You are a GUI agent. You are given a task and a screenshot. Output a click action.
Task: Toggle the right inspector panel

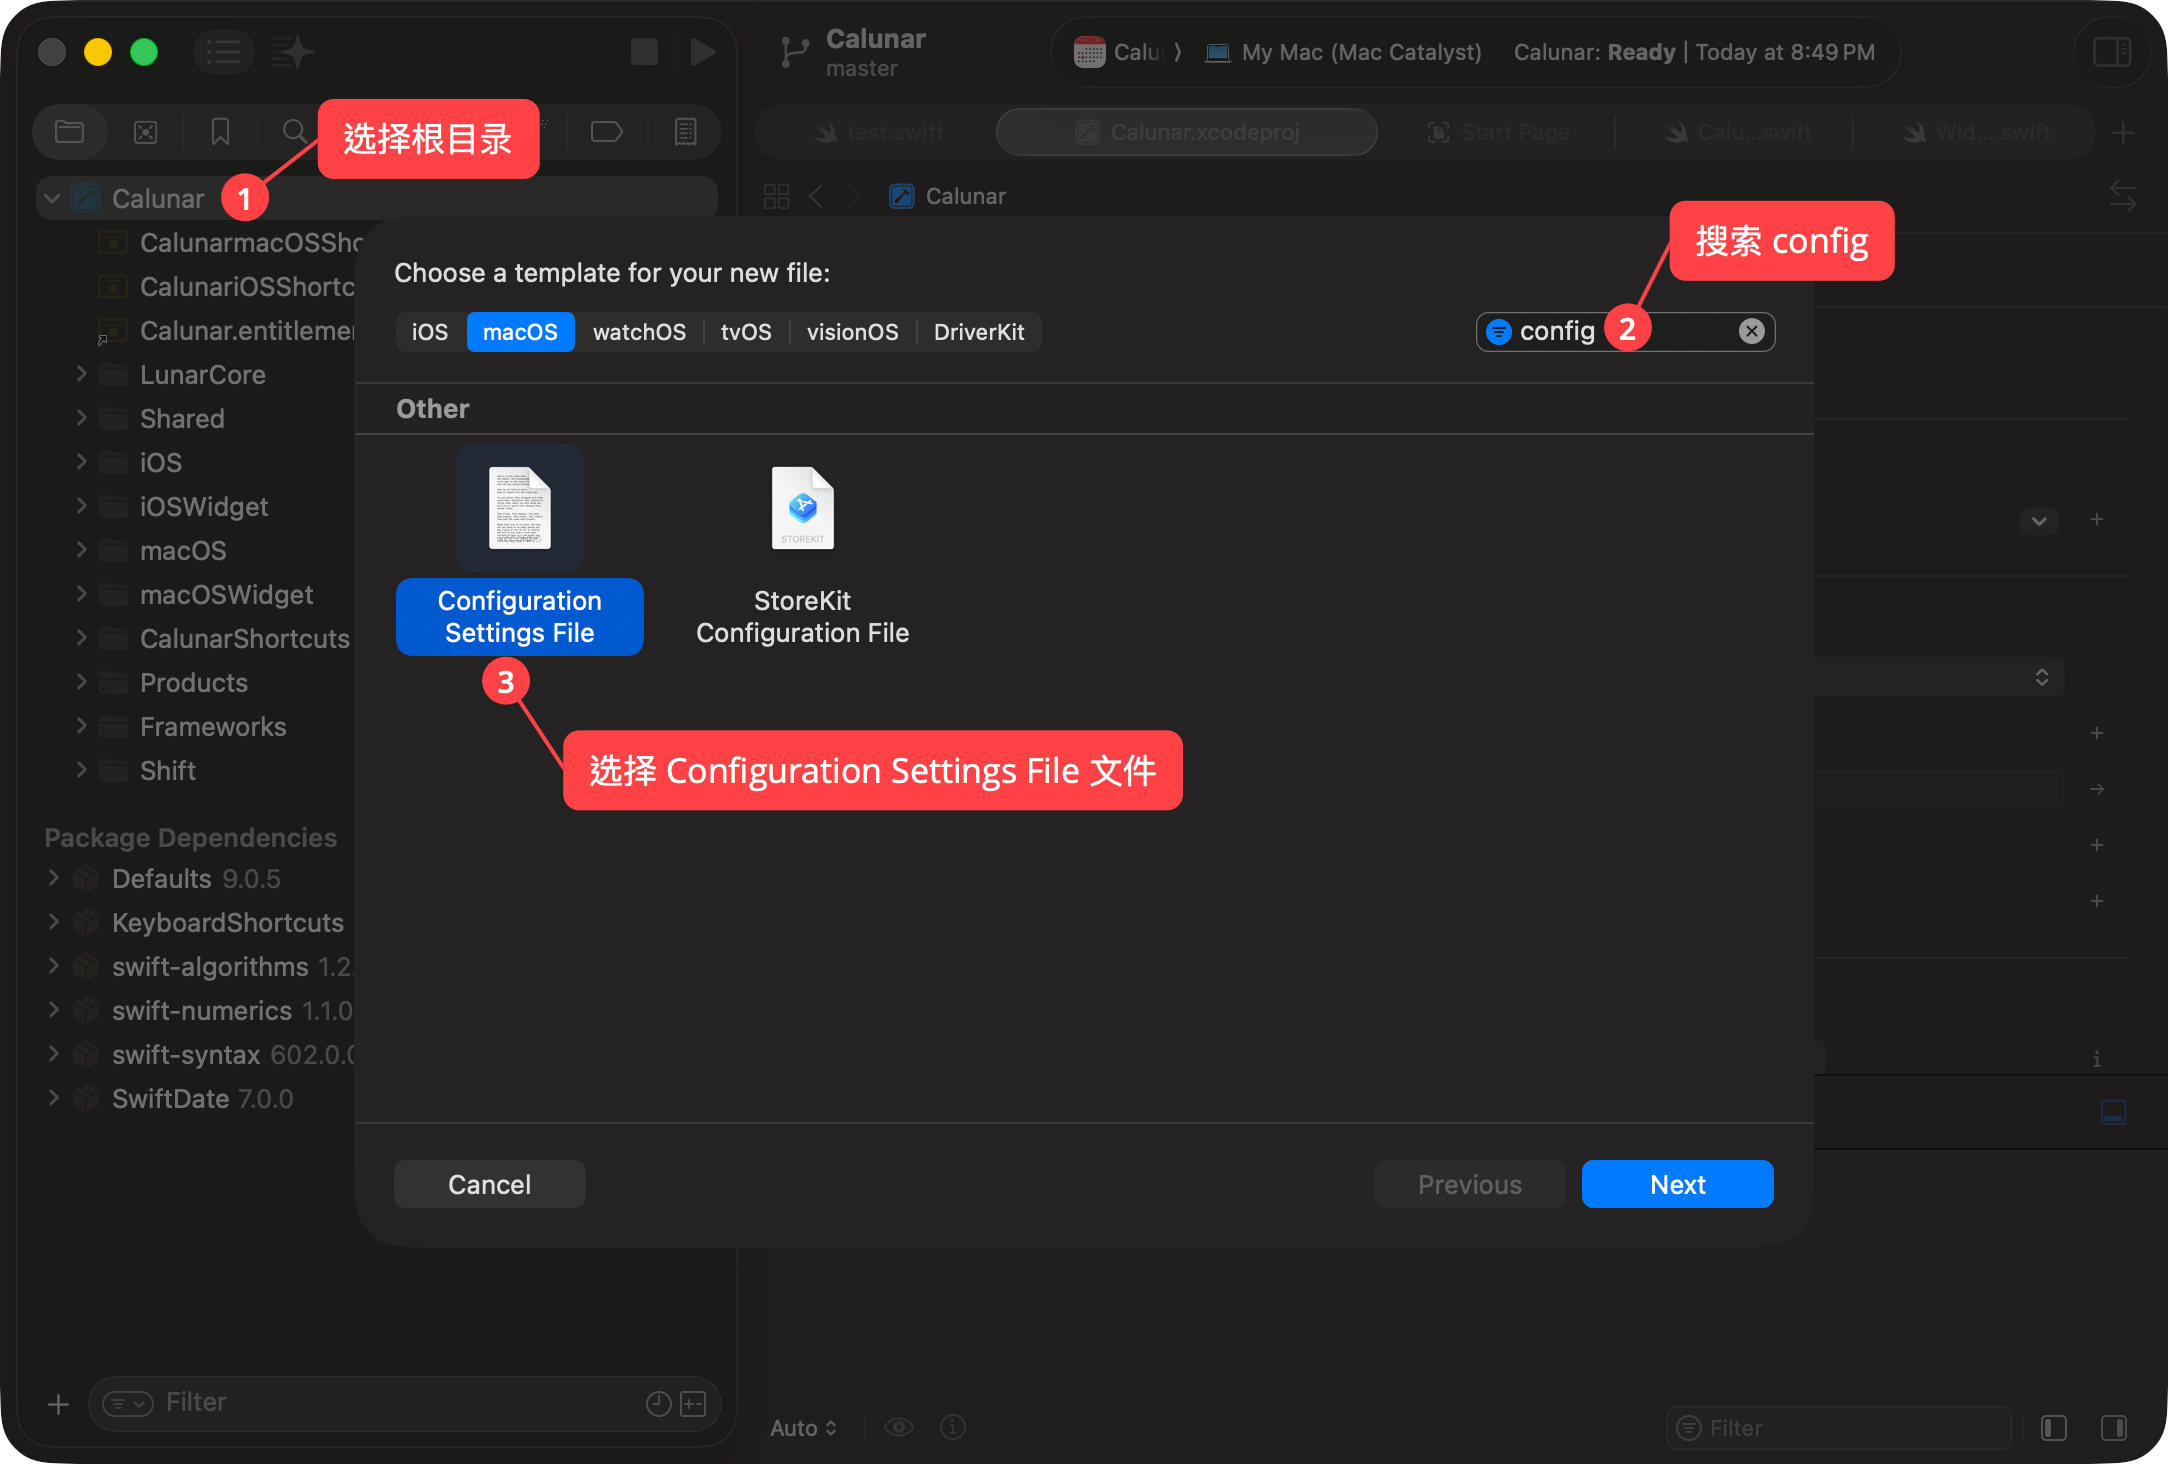(2112, 52)
